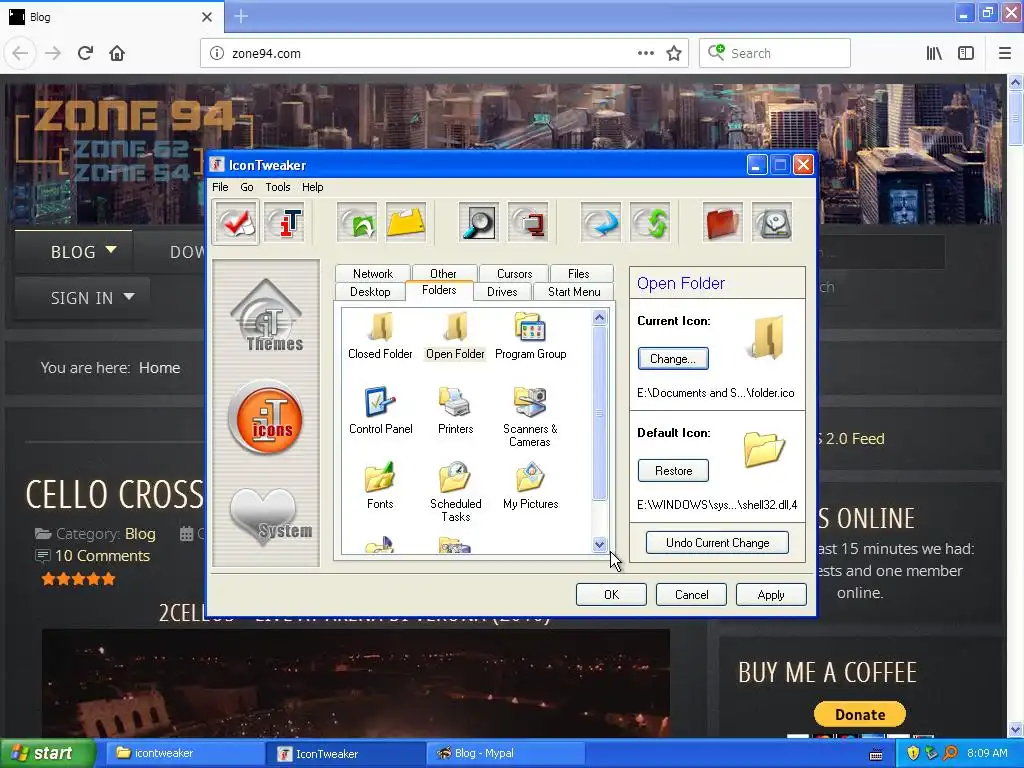Switch to the Cursors tab
Screen dimensions: 1024x768
point(515,274)
